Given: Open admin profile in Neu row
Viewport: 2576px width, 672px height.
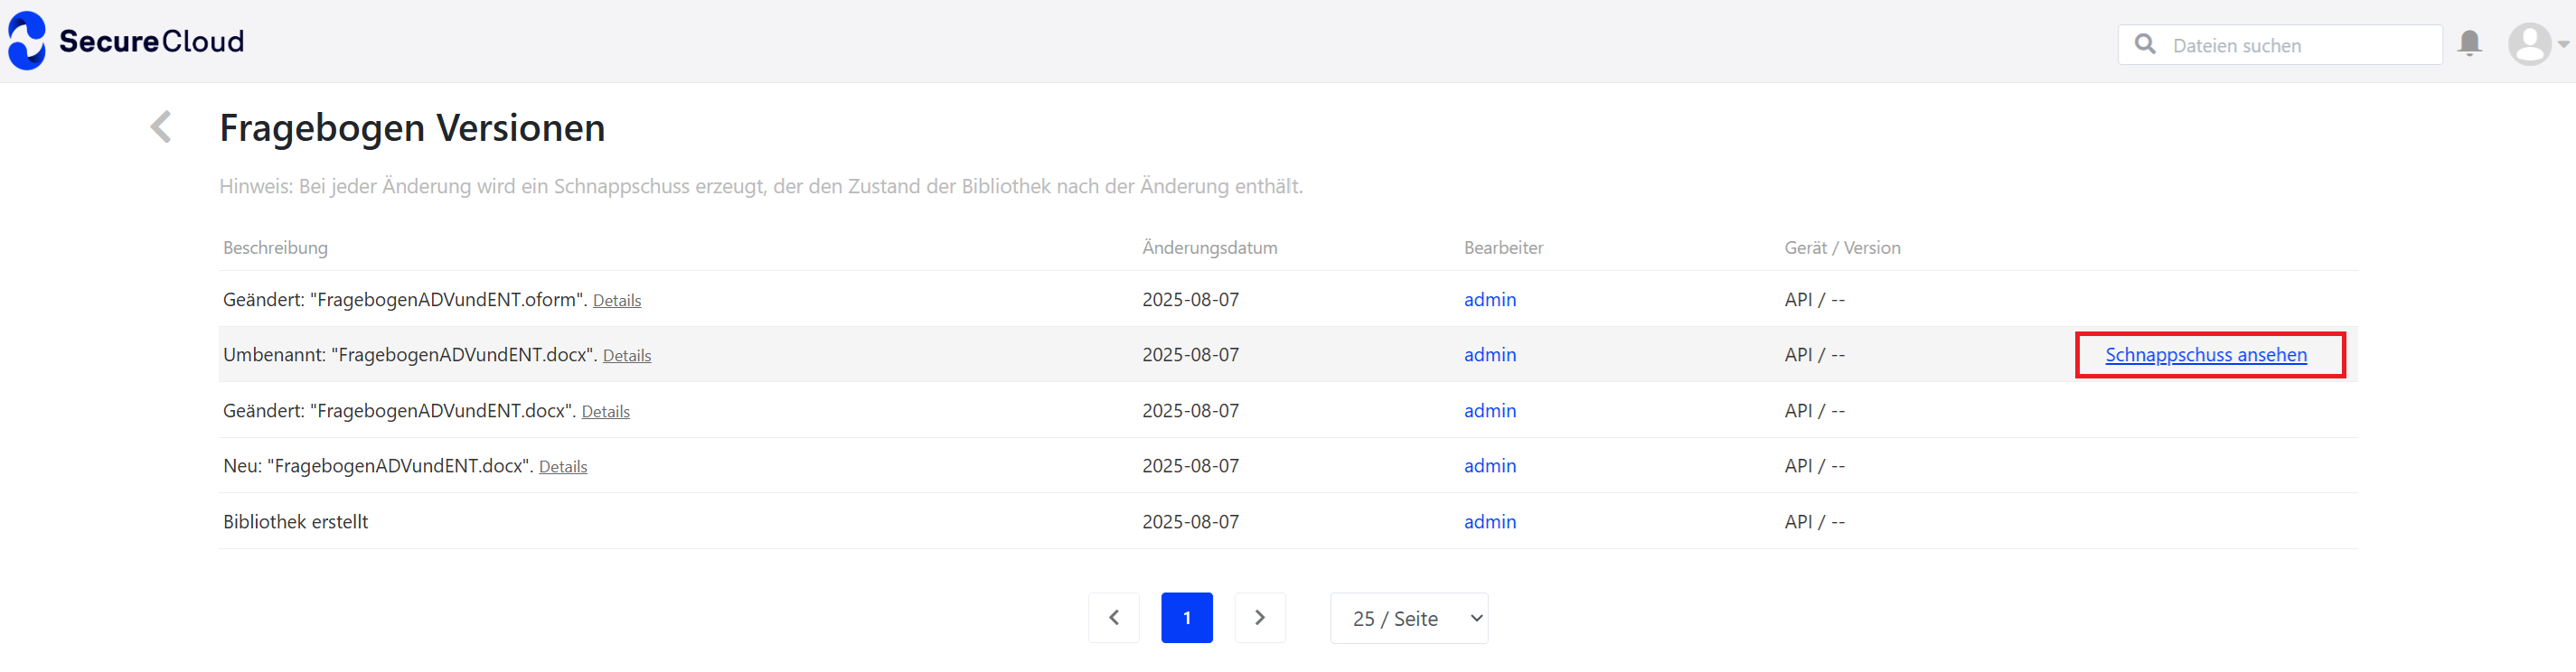Looking at the screenshot, I should click(1489, 466).
